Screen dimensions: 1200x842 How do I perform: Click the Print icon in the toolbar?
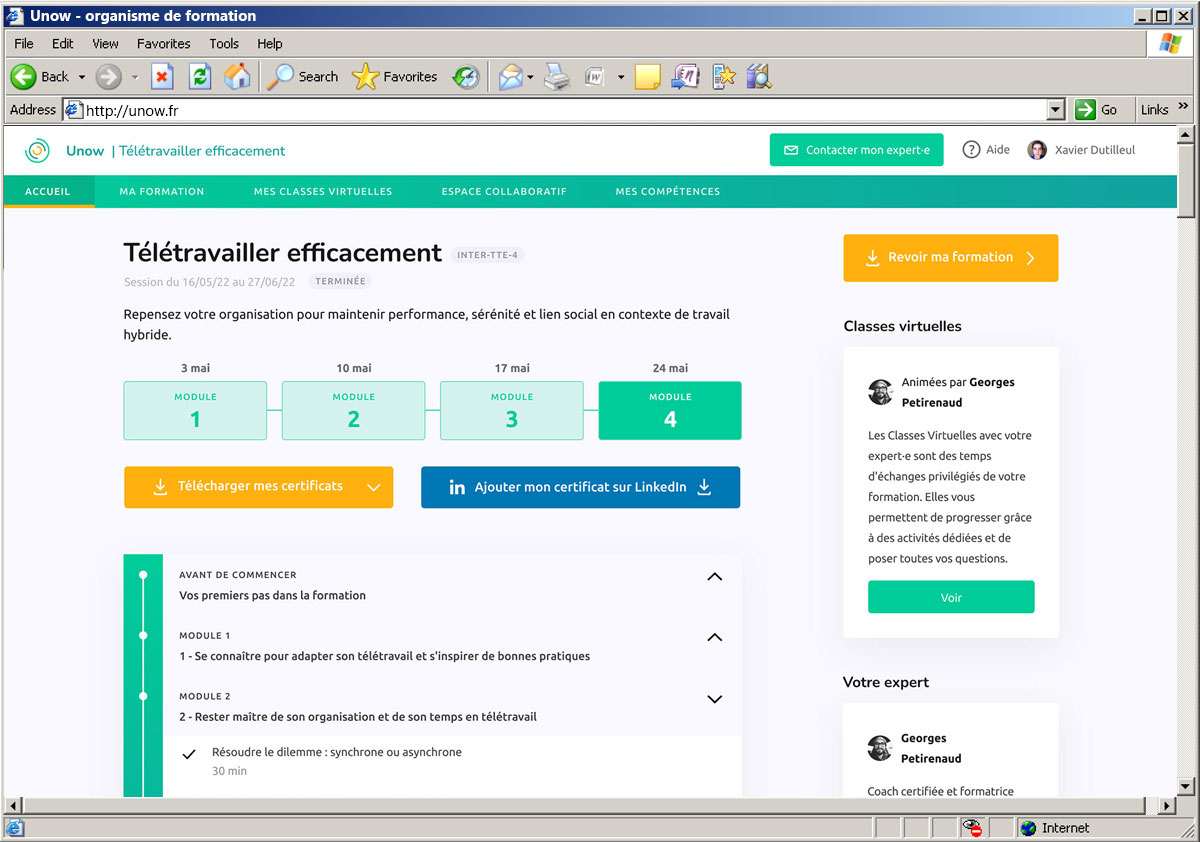[x=556, y=77]
